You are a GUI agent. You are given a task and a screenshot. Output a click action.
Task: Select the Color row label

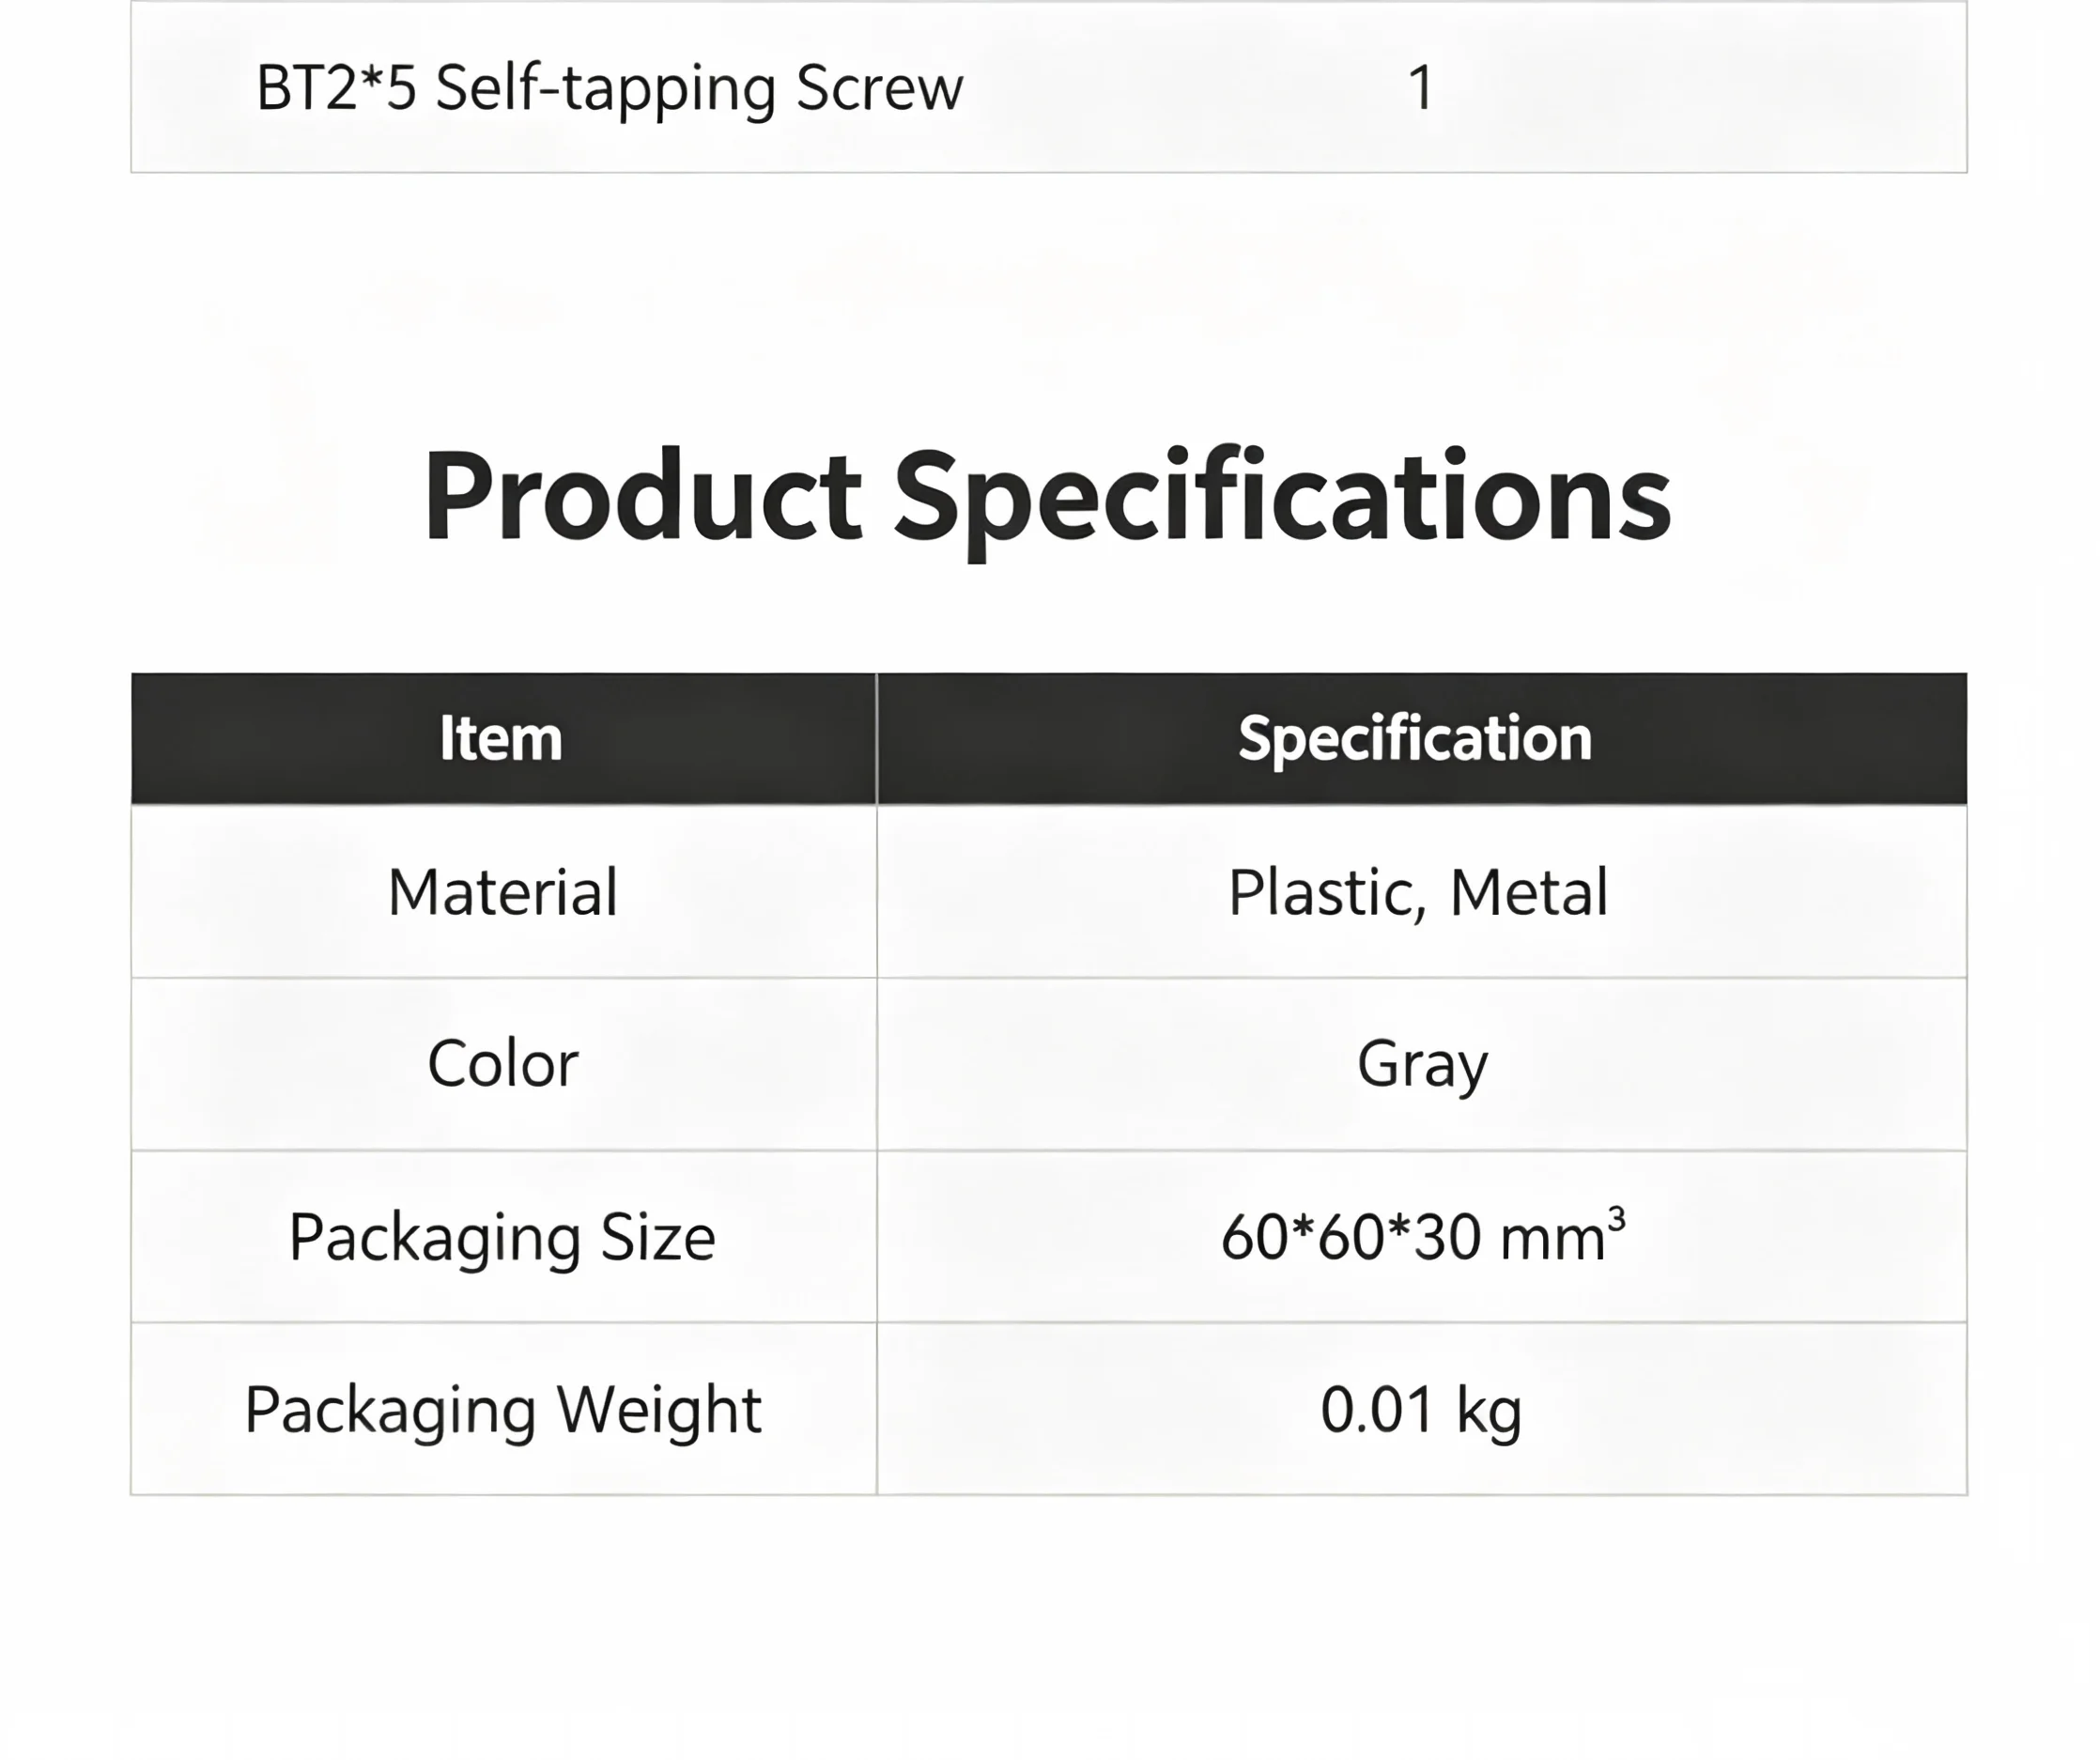pos(503,1063)
